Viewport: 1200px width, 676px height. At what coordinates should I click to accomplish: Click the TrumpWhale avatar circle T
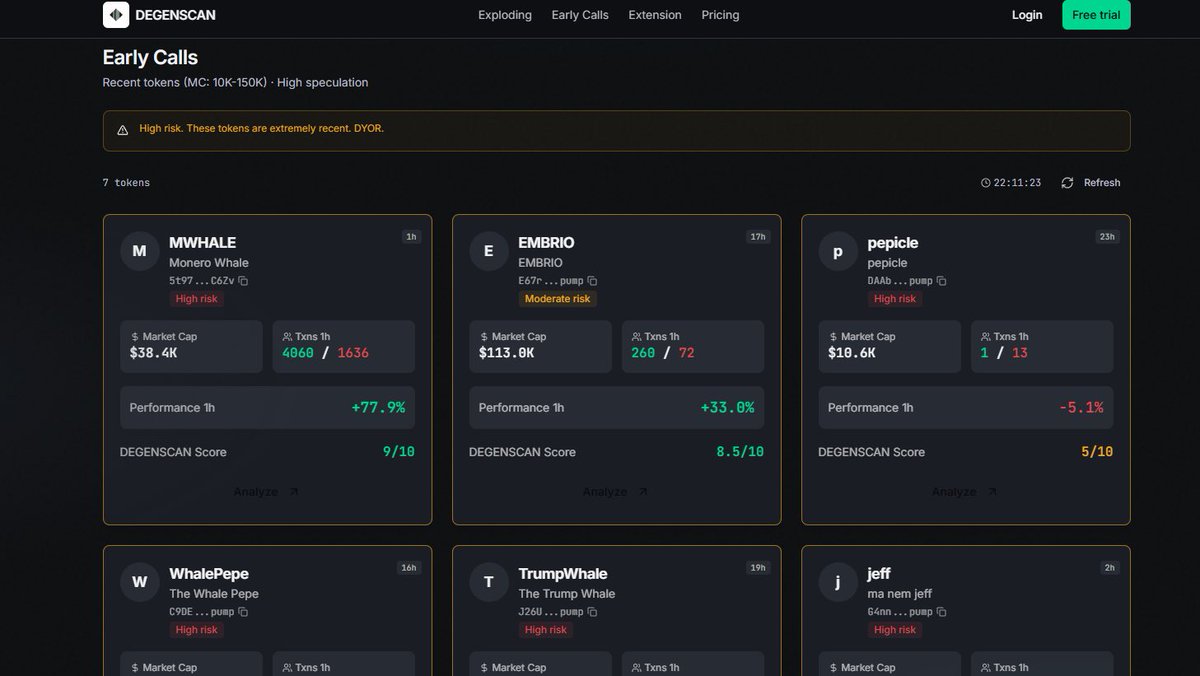[488, 582]
